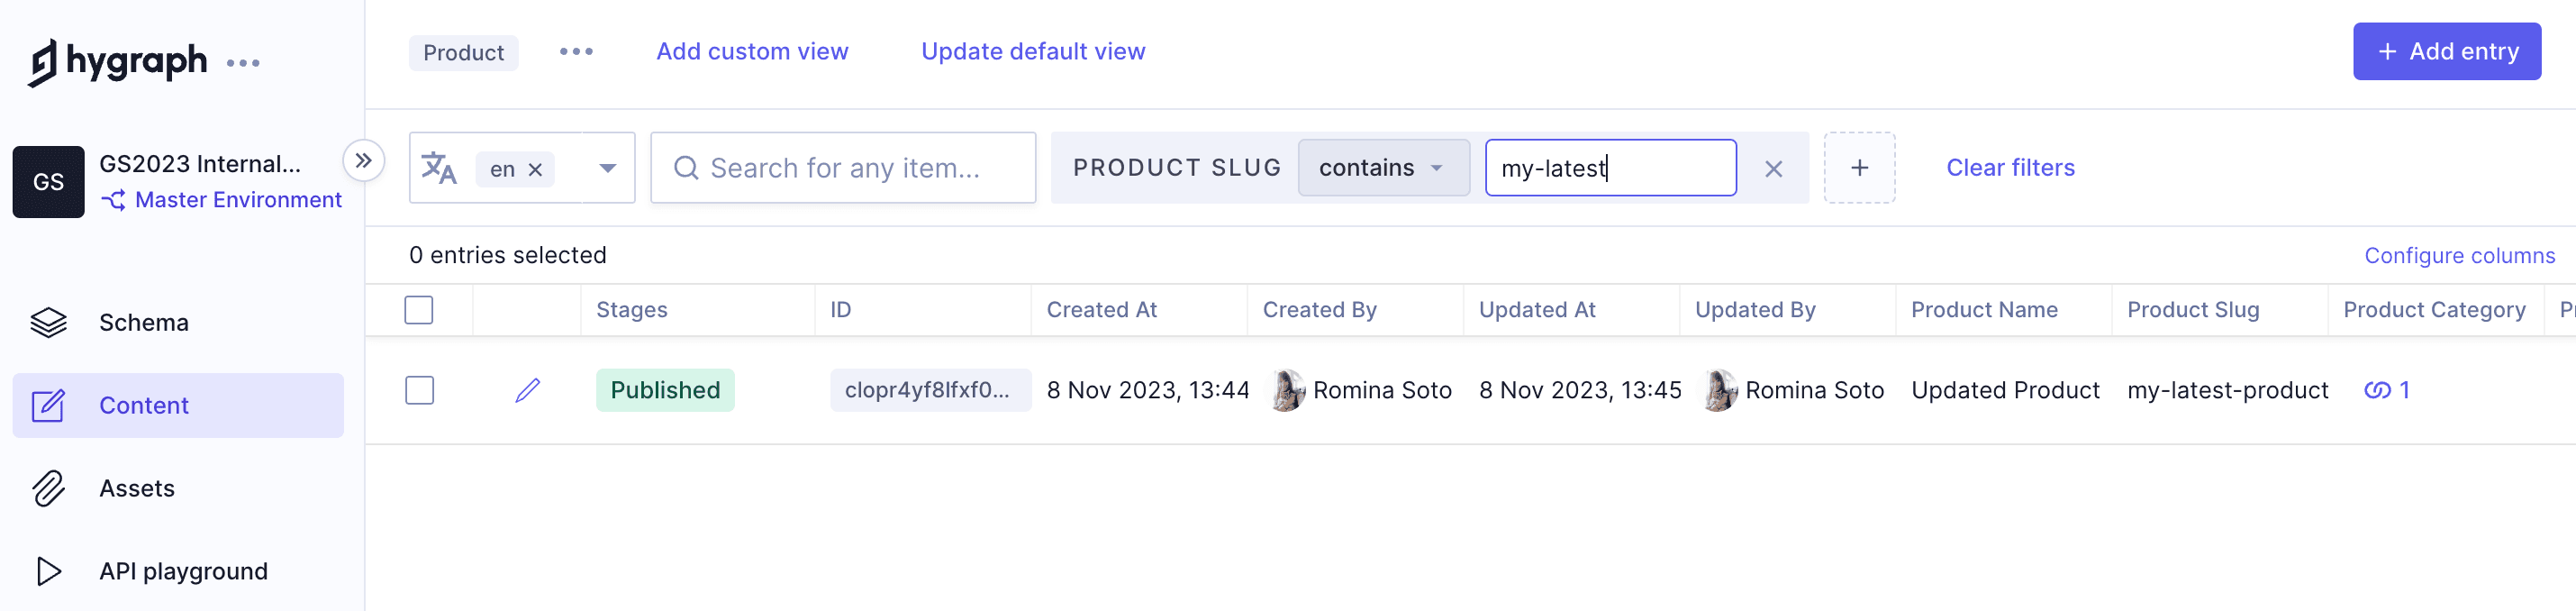Viewport: 2576px width, 611px height.
Task: Open the locale selector dropdown arrow
Action: [x=607, y=168]
